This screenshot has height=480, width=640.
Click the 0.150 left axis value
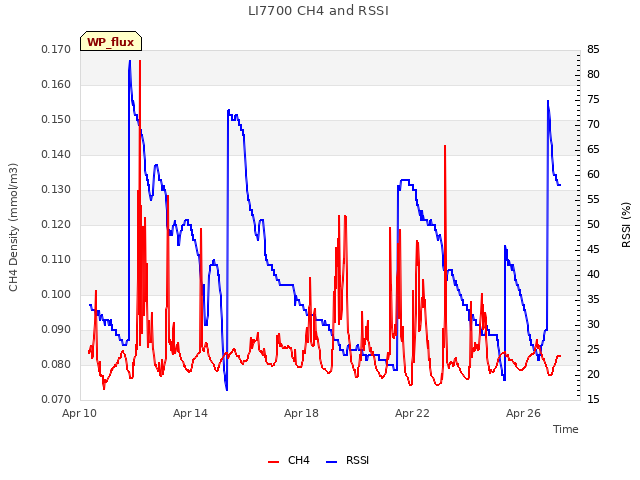pos(56,120)
